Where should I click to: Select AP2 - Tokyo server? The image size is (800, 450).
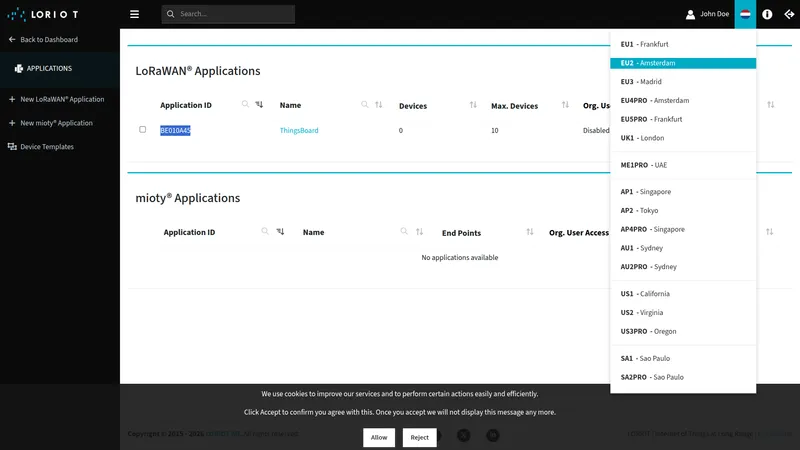pyautogui.click(x=683, y=211)
